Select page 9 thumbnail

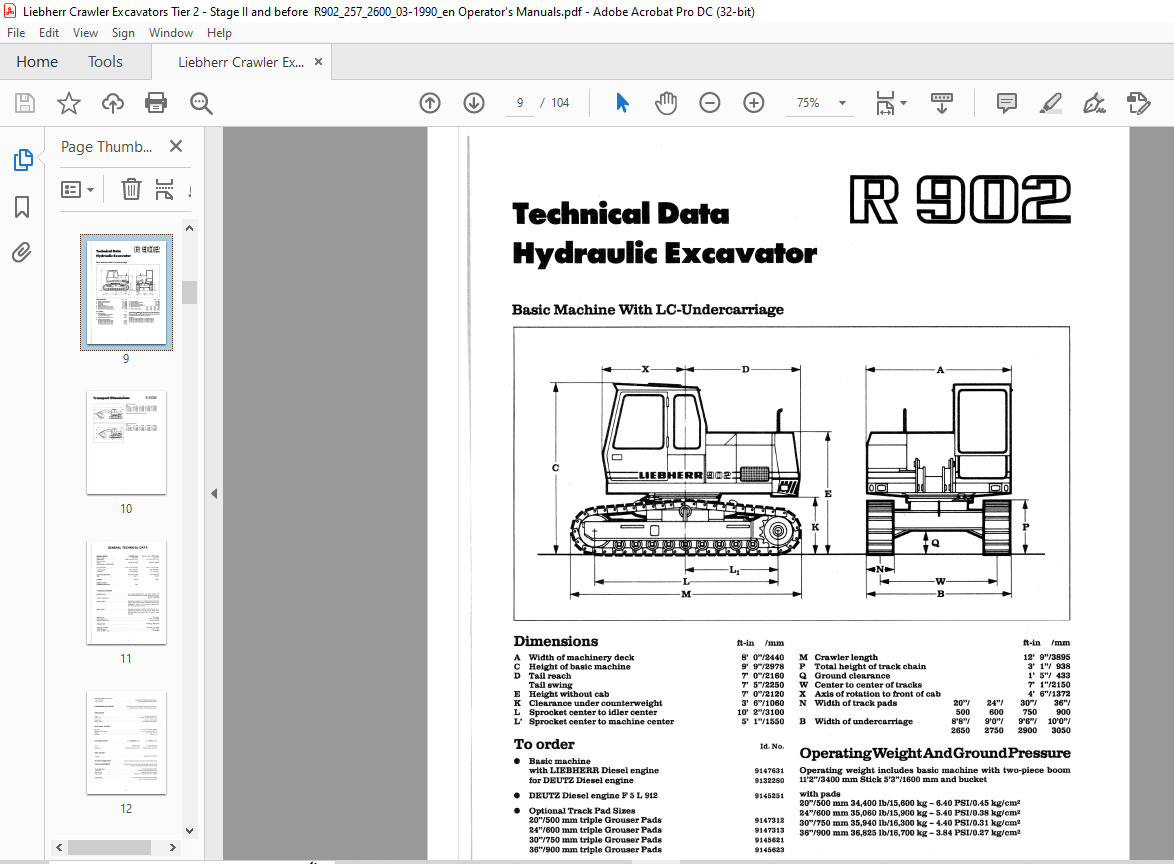click(127, 292)
